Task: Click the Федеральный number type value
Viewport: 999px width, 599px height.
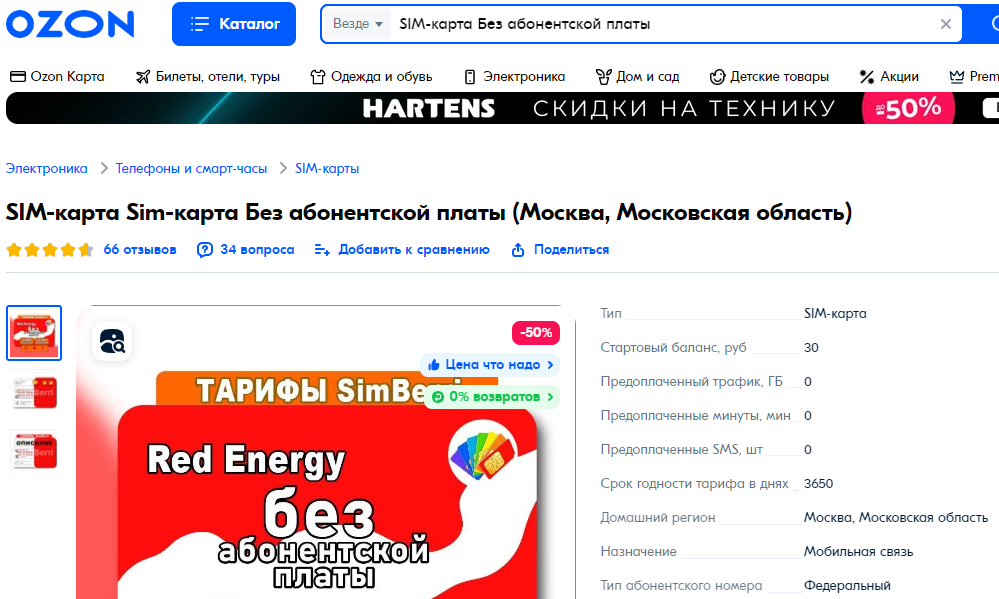Action: click(847, 585)
